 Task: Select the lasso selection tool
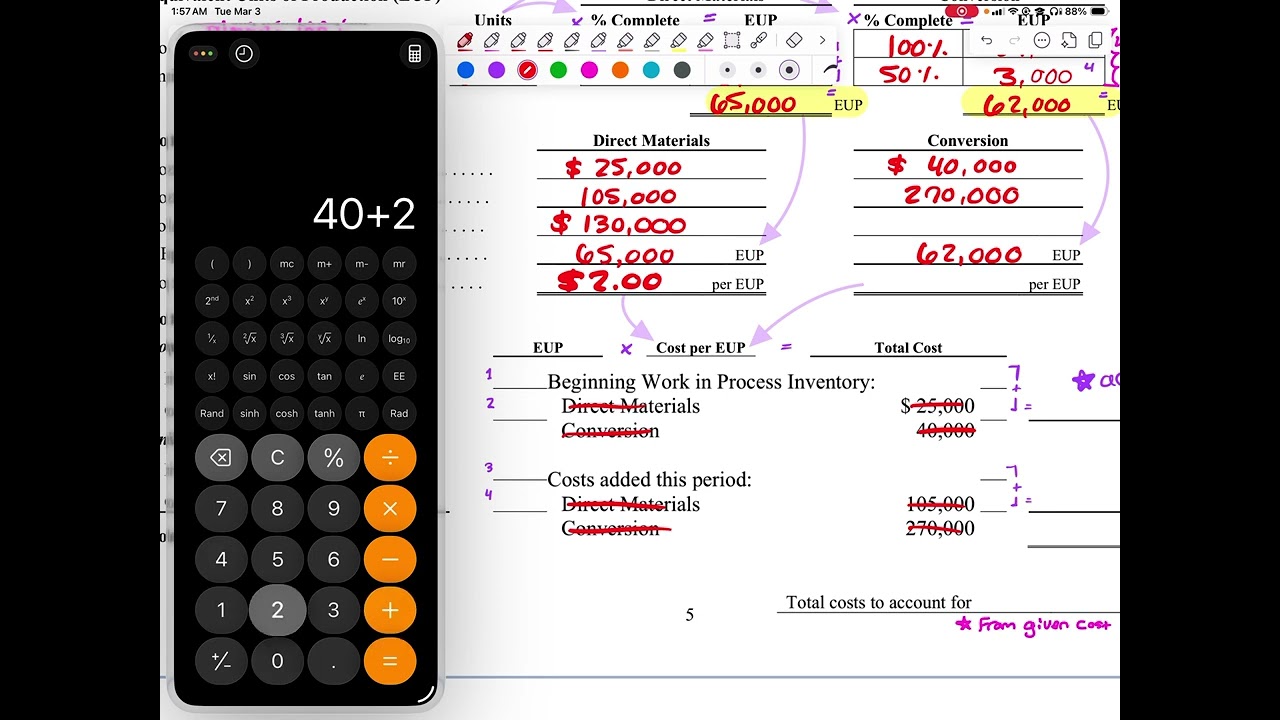pos(732,41)
